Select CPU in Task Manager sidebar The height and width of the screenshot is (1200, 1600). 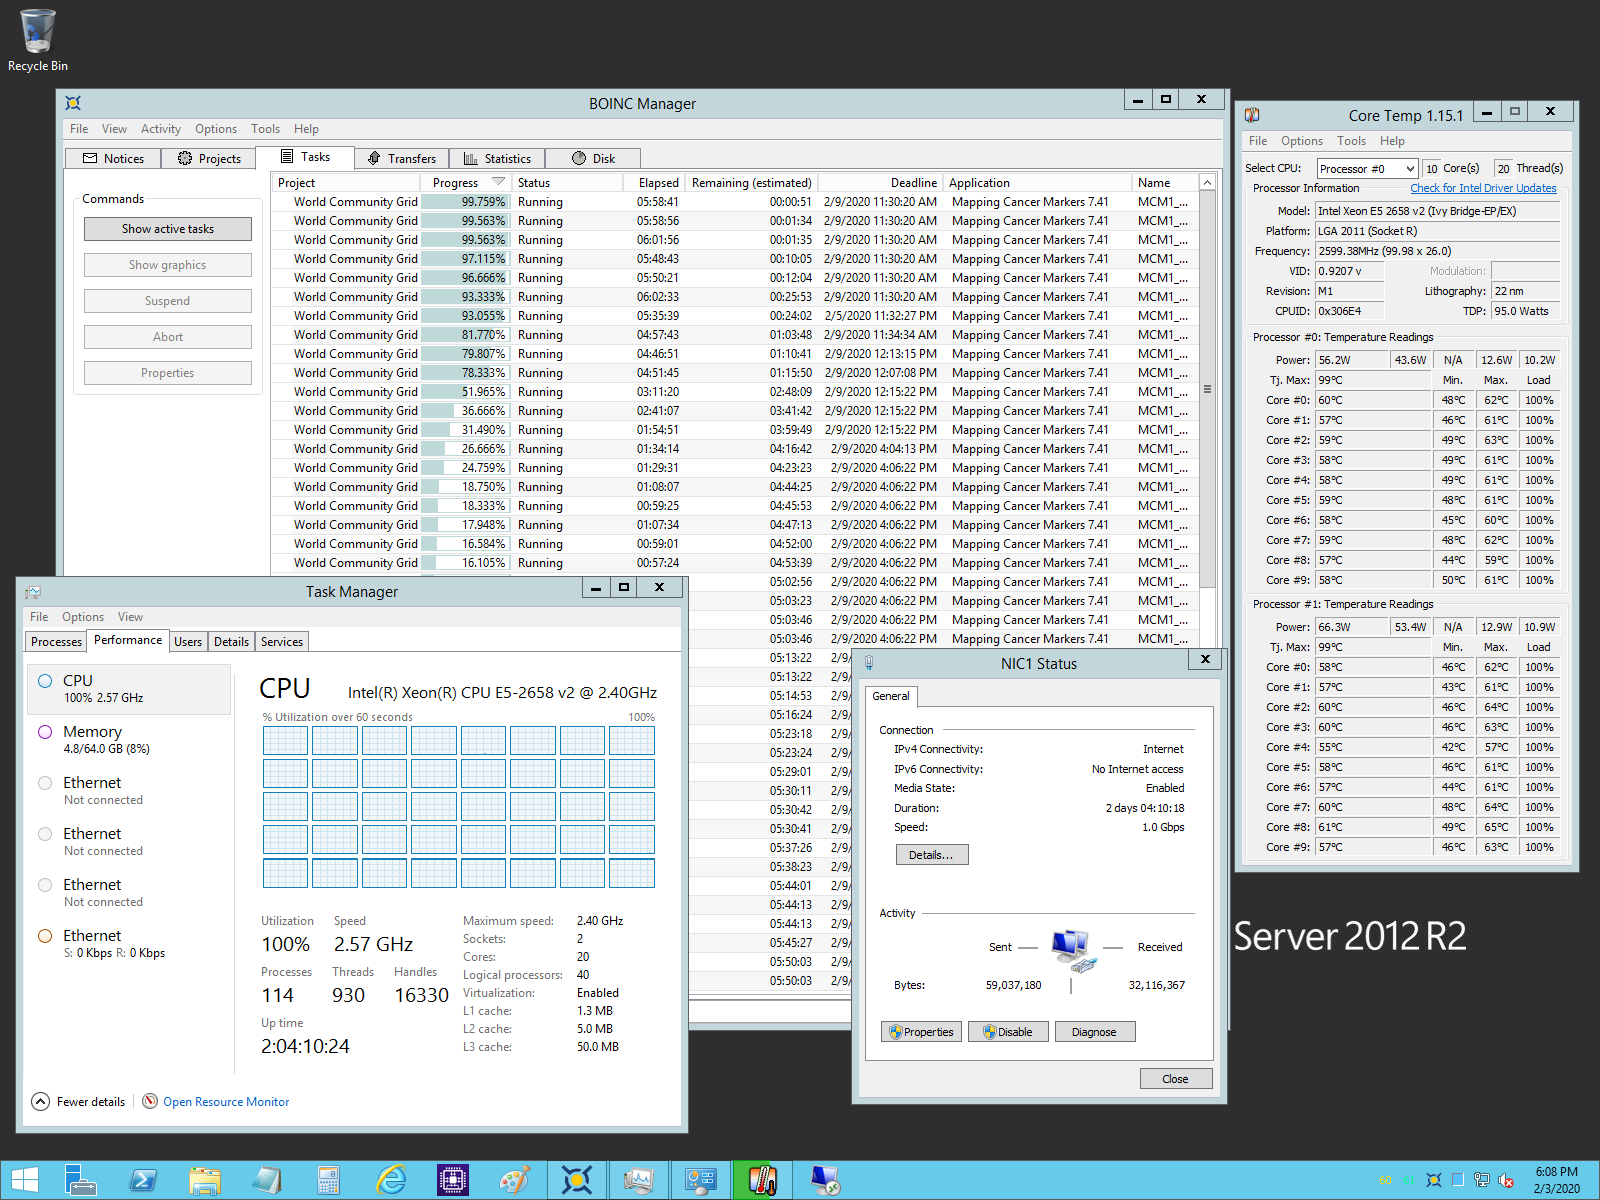coord(129,689)
